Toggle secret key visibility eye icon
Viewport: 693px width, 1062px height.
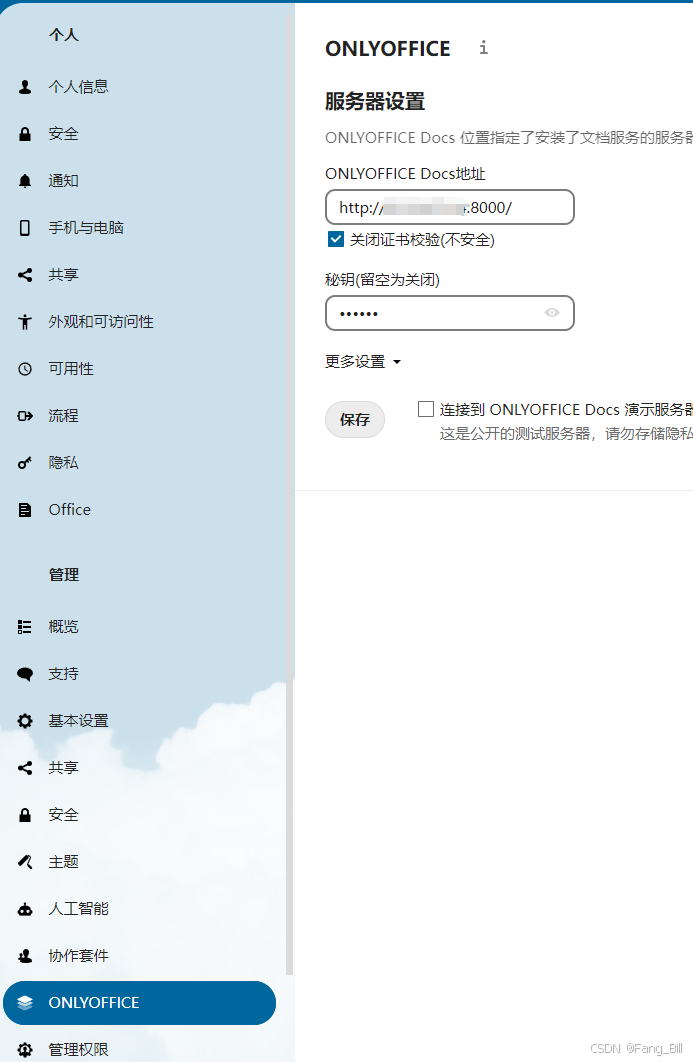pos(552,312)
